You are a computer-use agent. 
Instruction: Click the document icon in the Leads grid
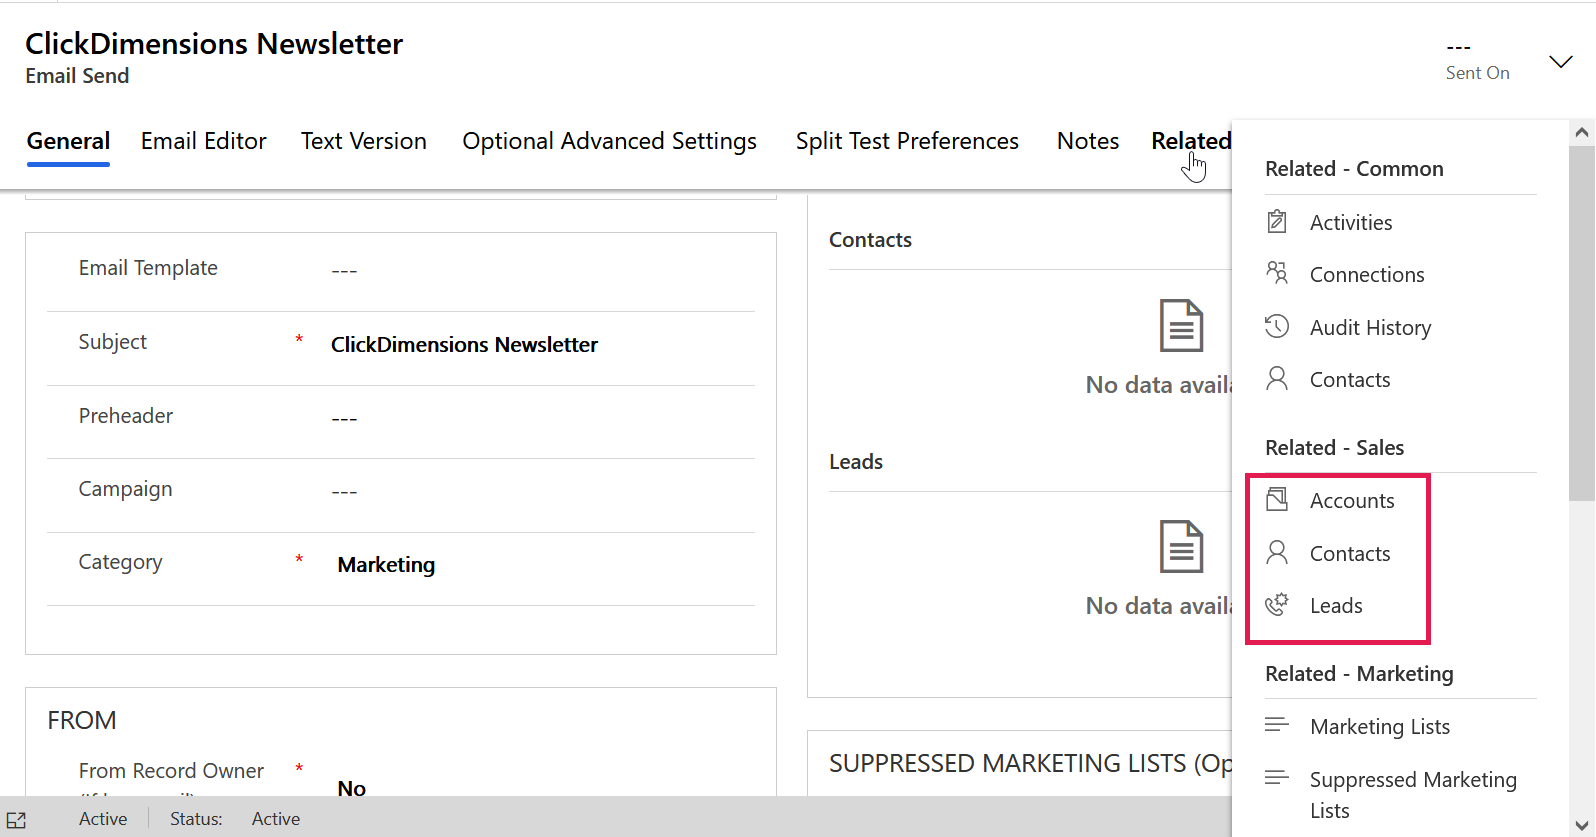pos(1181,546)
